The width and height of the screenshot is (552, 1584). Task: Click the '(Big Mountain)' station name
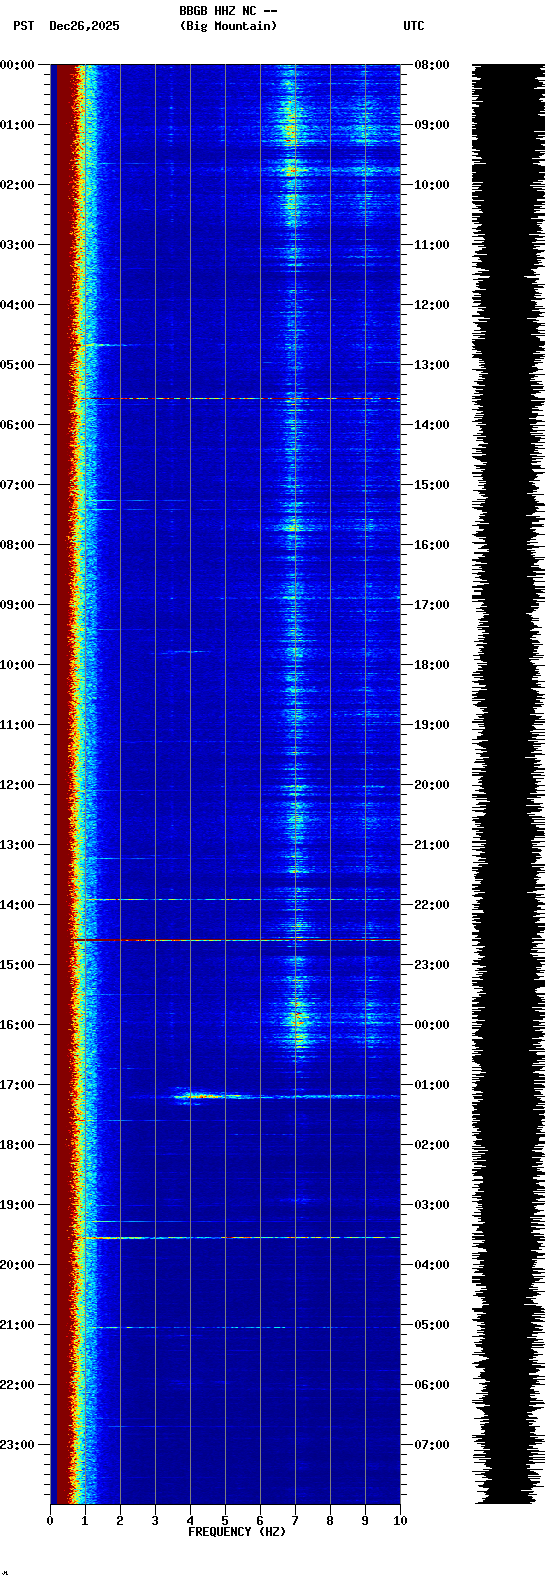(228, 26)
